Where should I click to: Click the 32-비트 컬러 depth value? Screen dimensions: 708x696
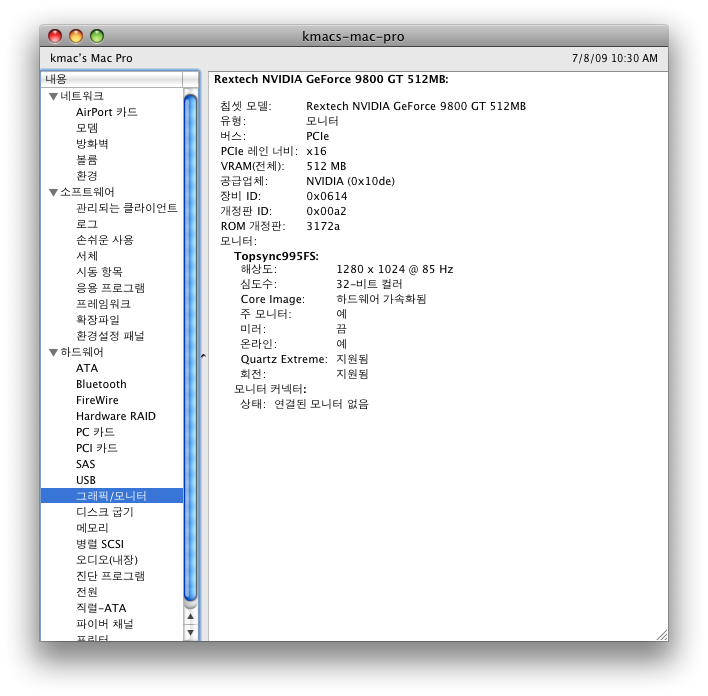(369, 284)
